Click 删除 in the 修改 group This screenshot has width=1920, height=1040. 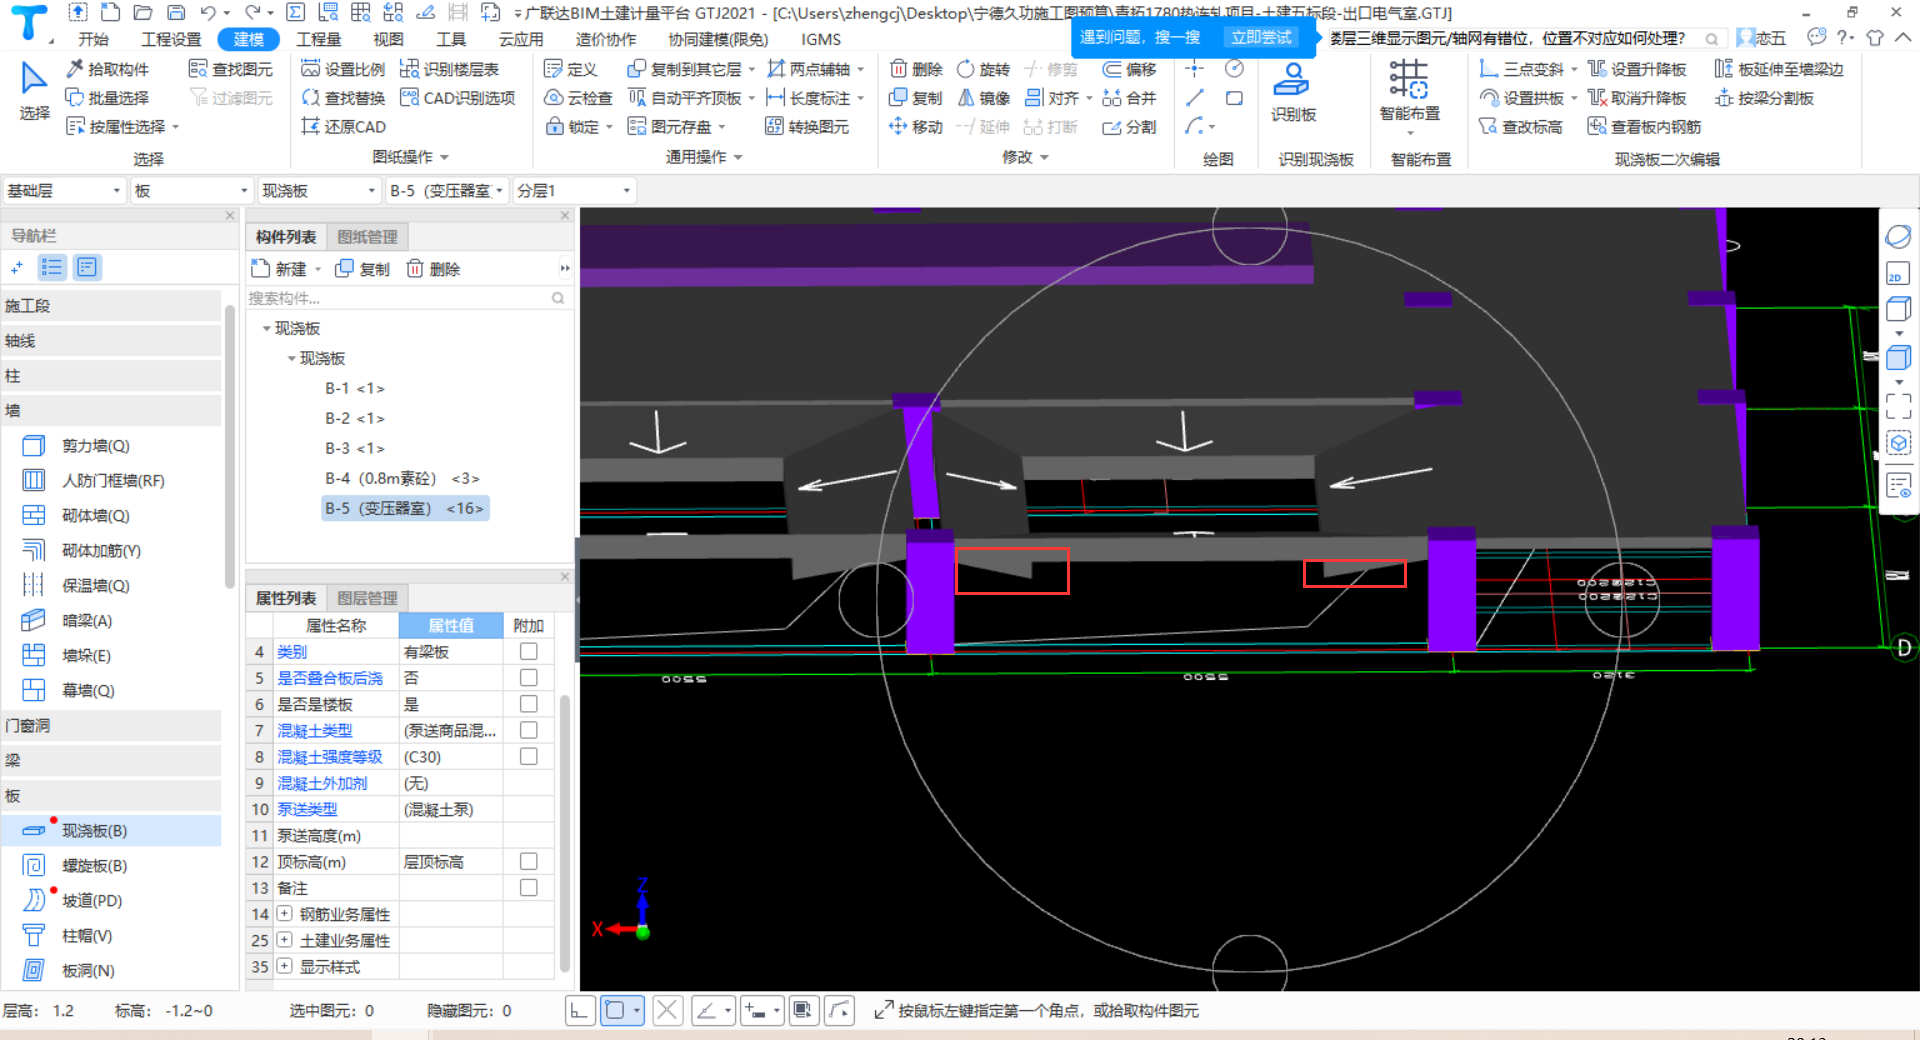[916, 69]
